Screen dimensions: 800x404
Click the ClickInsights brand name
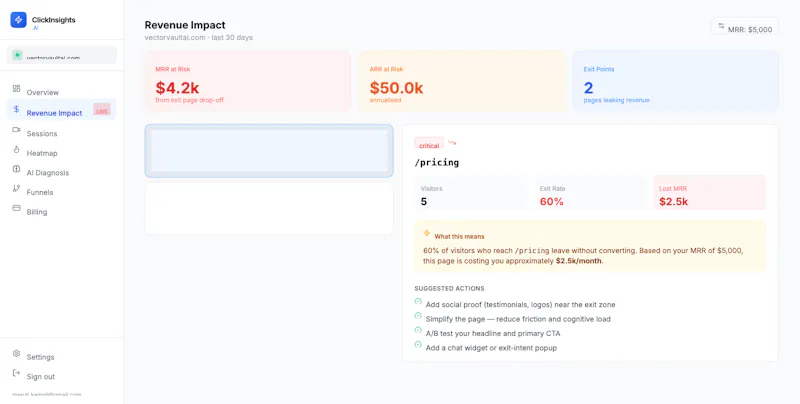point(54,20)
